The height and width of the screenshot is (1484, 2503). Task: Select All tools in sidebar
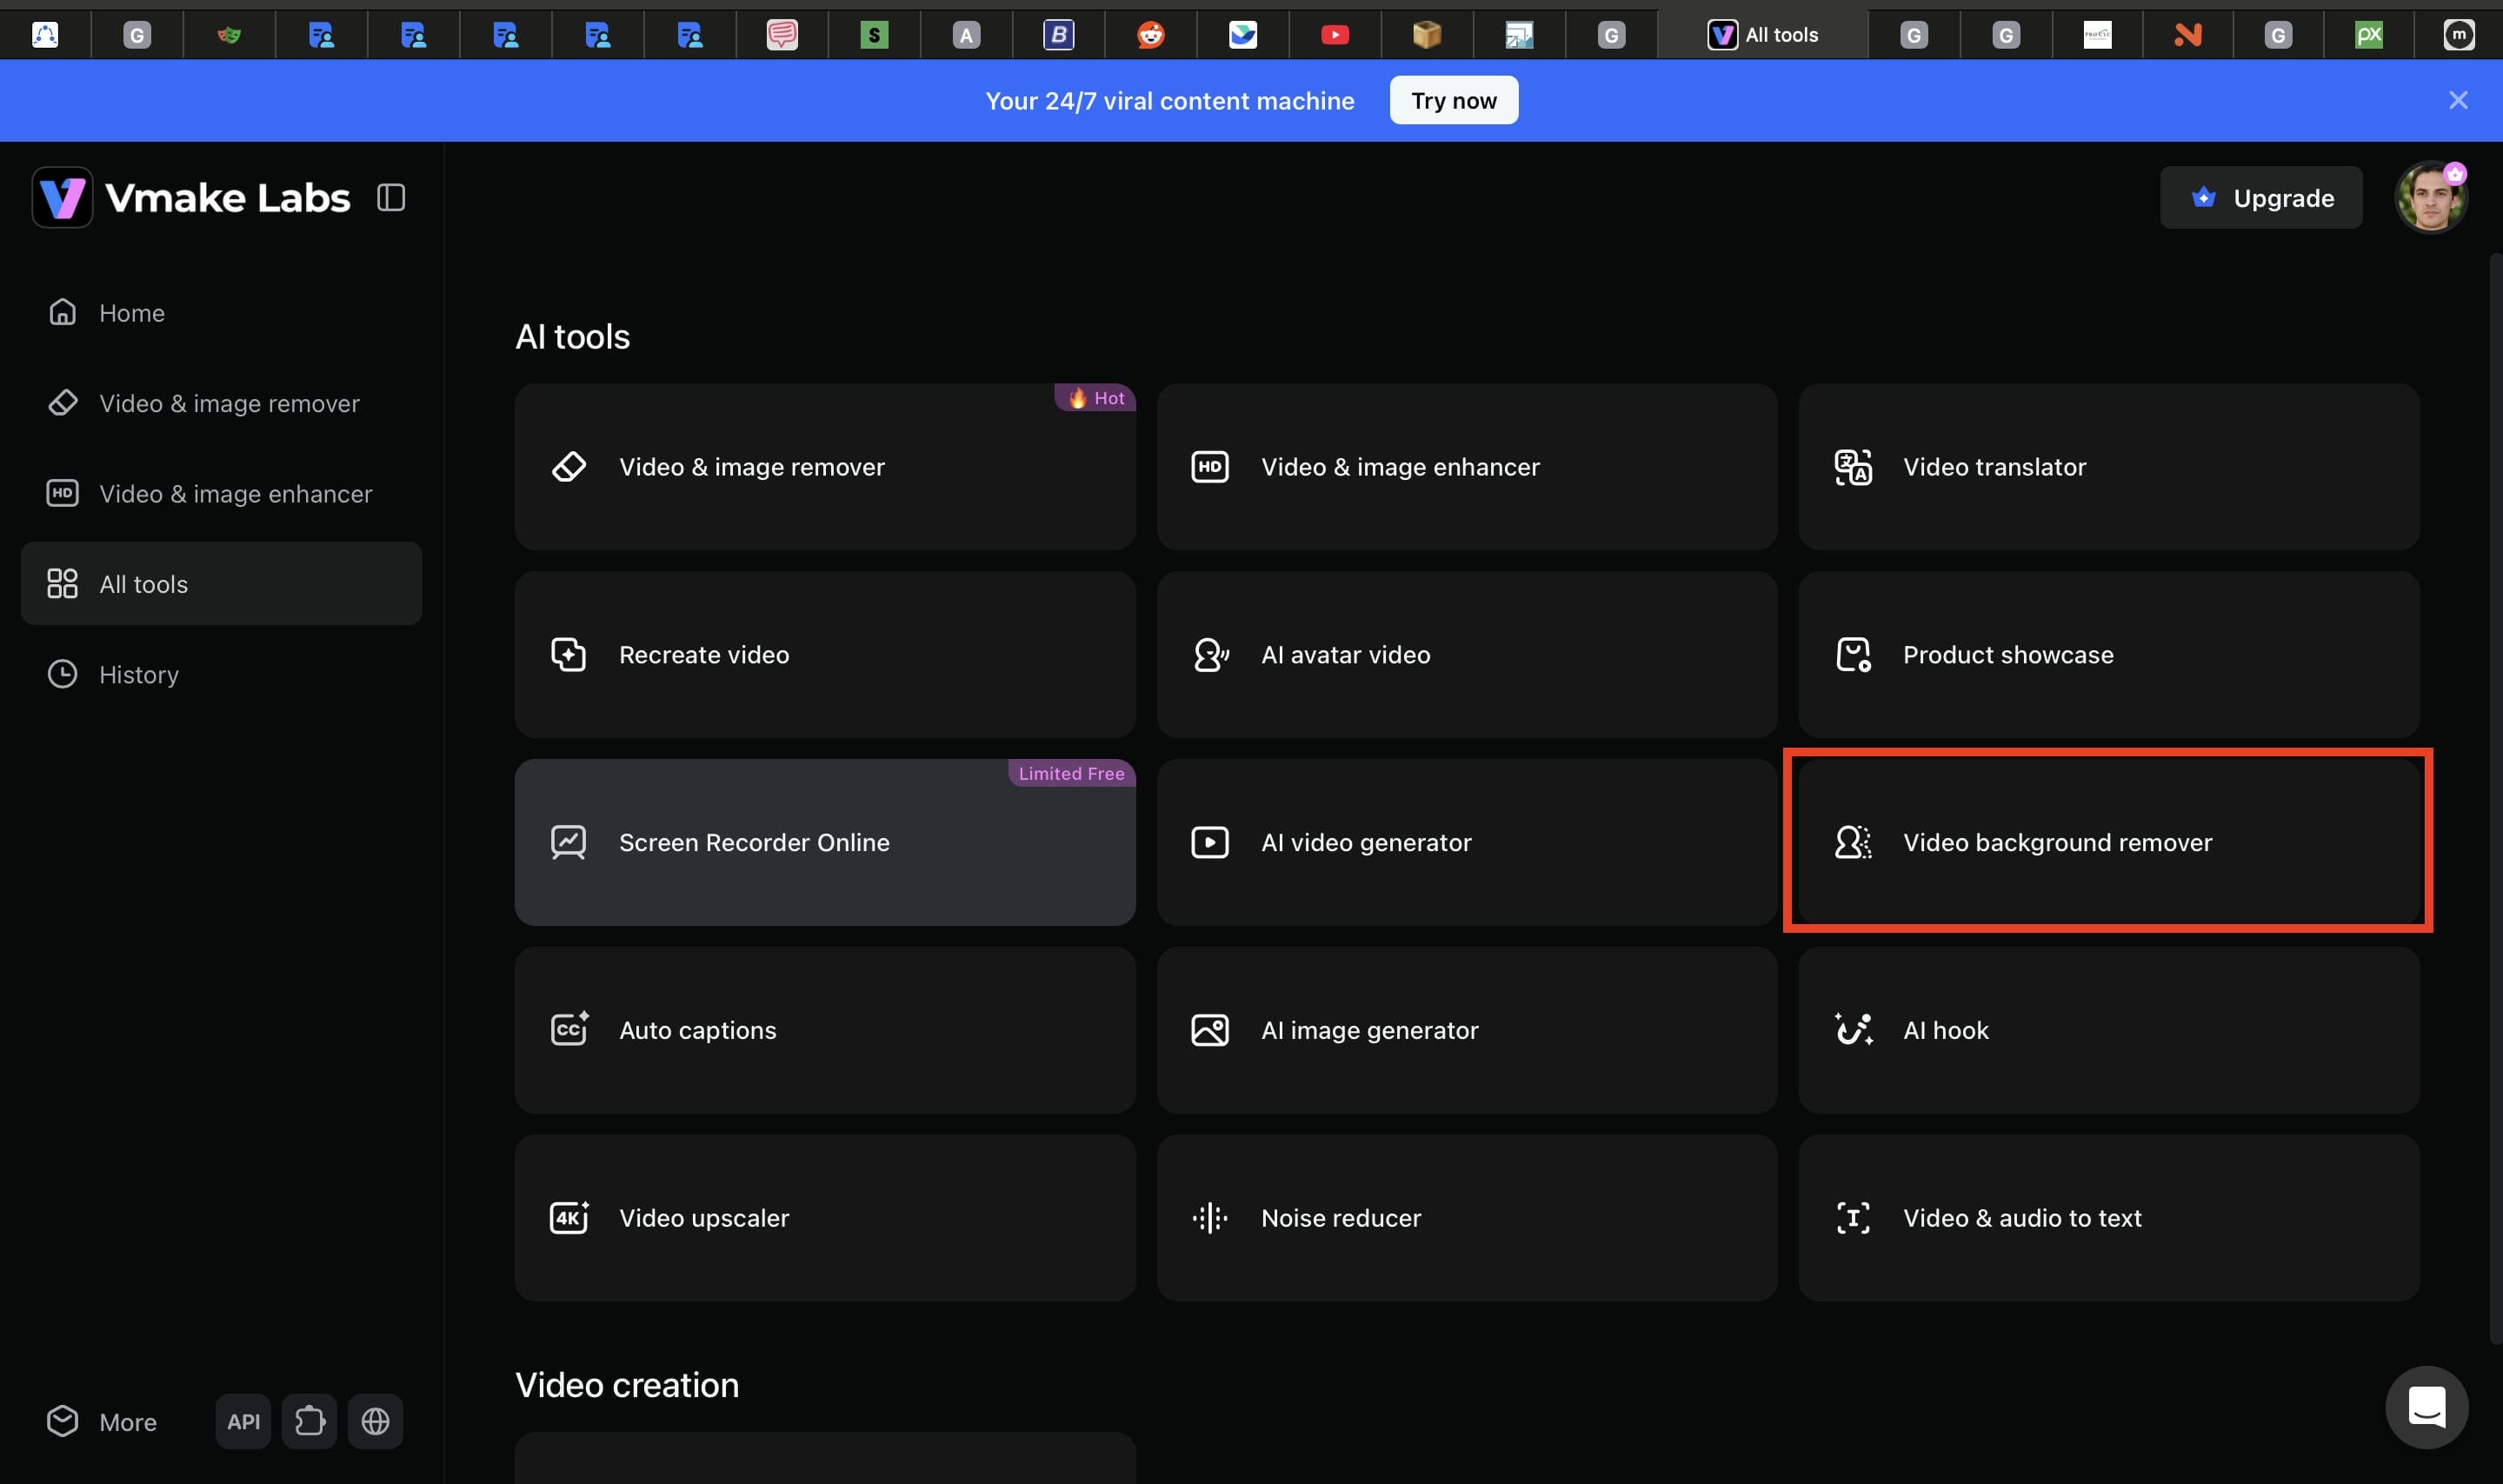click(x=221, y=584)
